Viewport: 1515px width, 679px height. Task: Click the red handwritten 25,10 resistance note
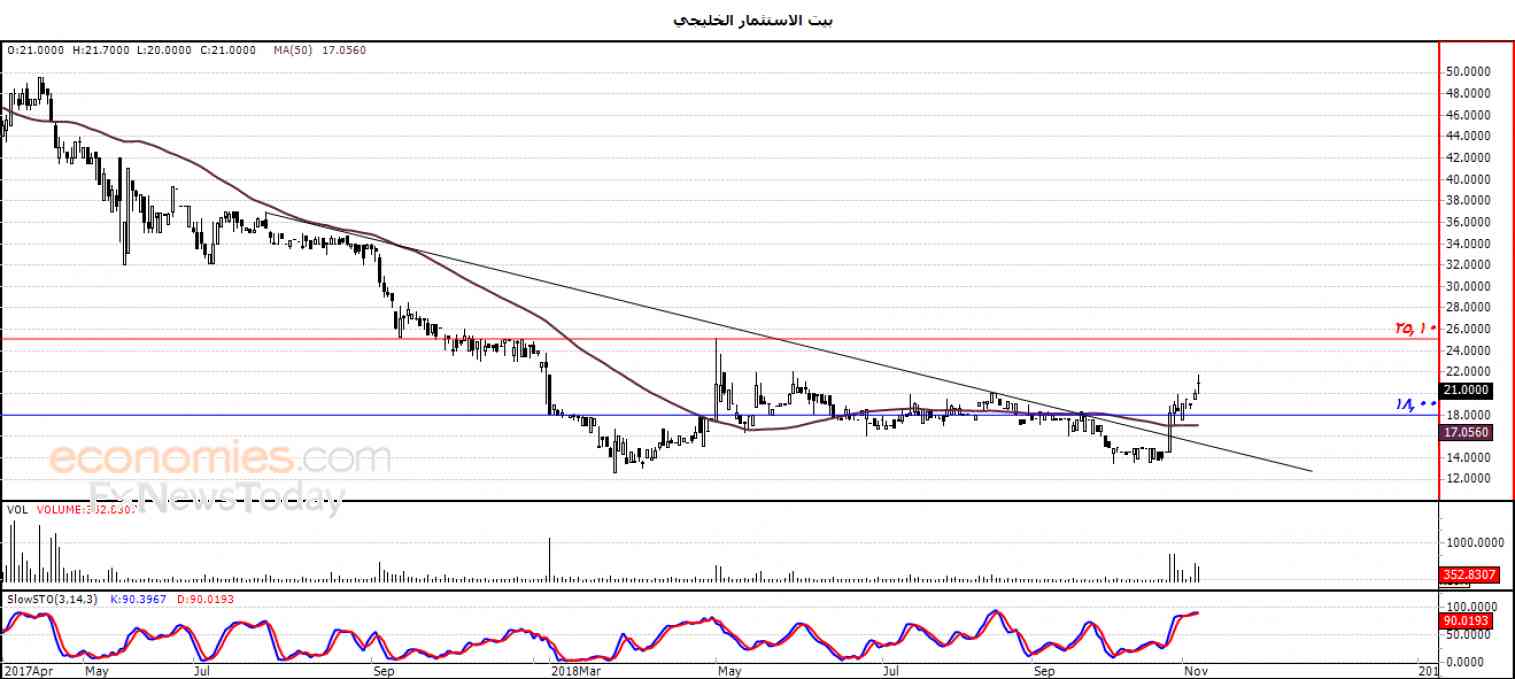pyautogui.click(x=1415, y=328)
